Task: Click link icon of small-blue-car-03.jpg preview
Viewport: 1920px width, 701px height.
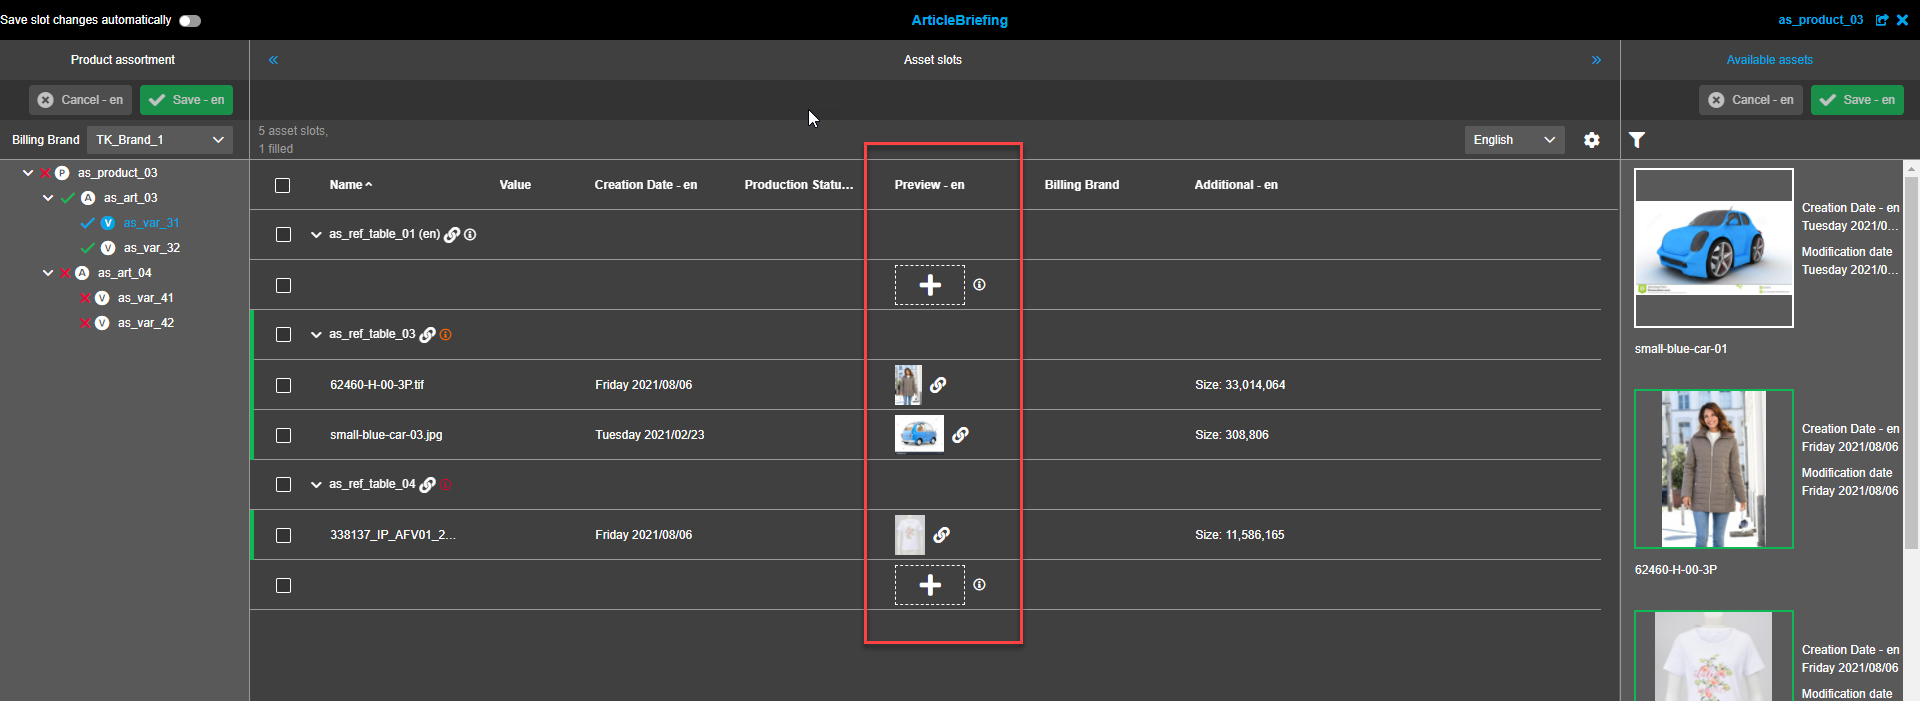Action: click(960, 435)
